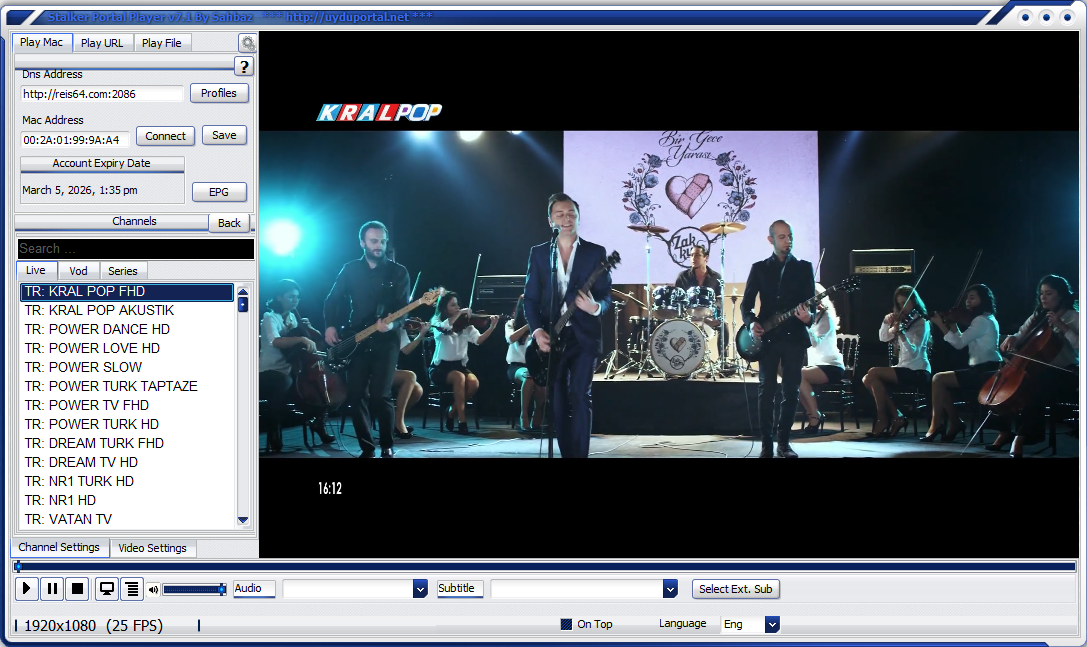Click the Subtitle label button
This screenshot has width=1087, height=647.
(x=460, y=589)
